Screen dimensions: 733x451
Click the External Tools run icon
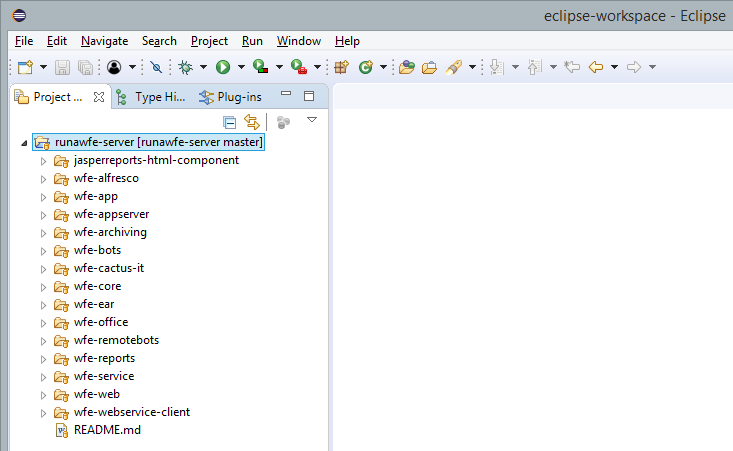[299, 67]
